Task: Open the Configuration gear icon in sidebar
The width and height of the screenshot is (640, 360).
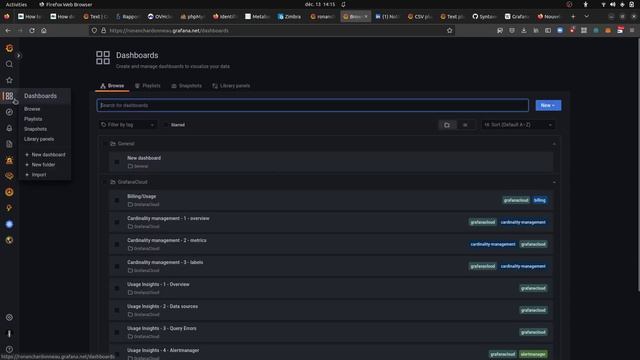Action: click(9, 317)
